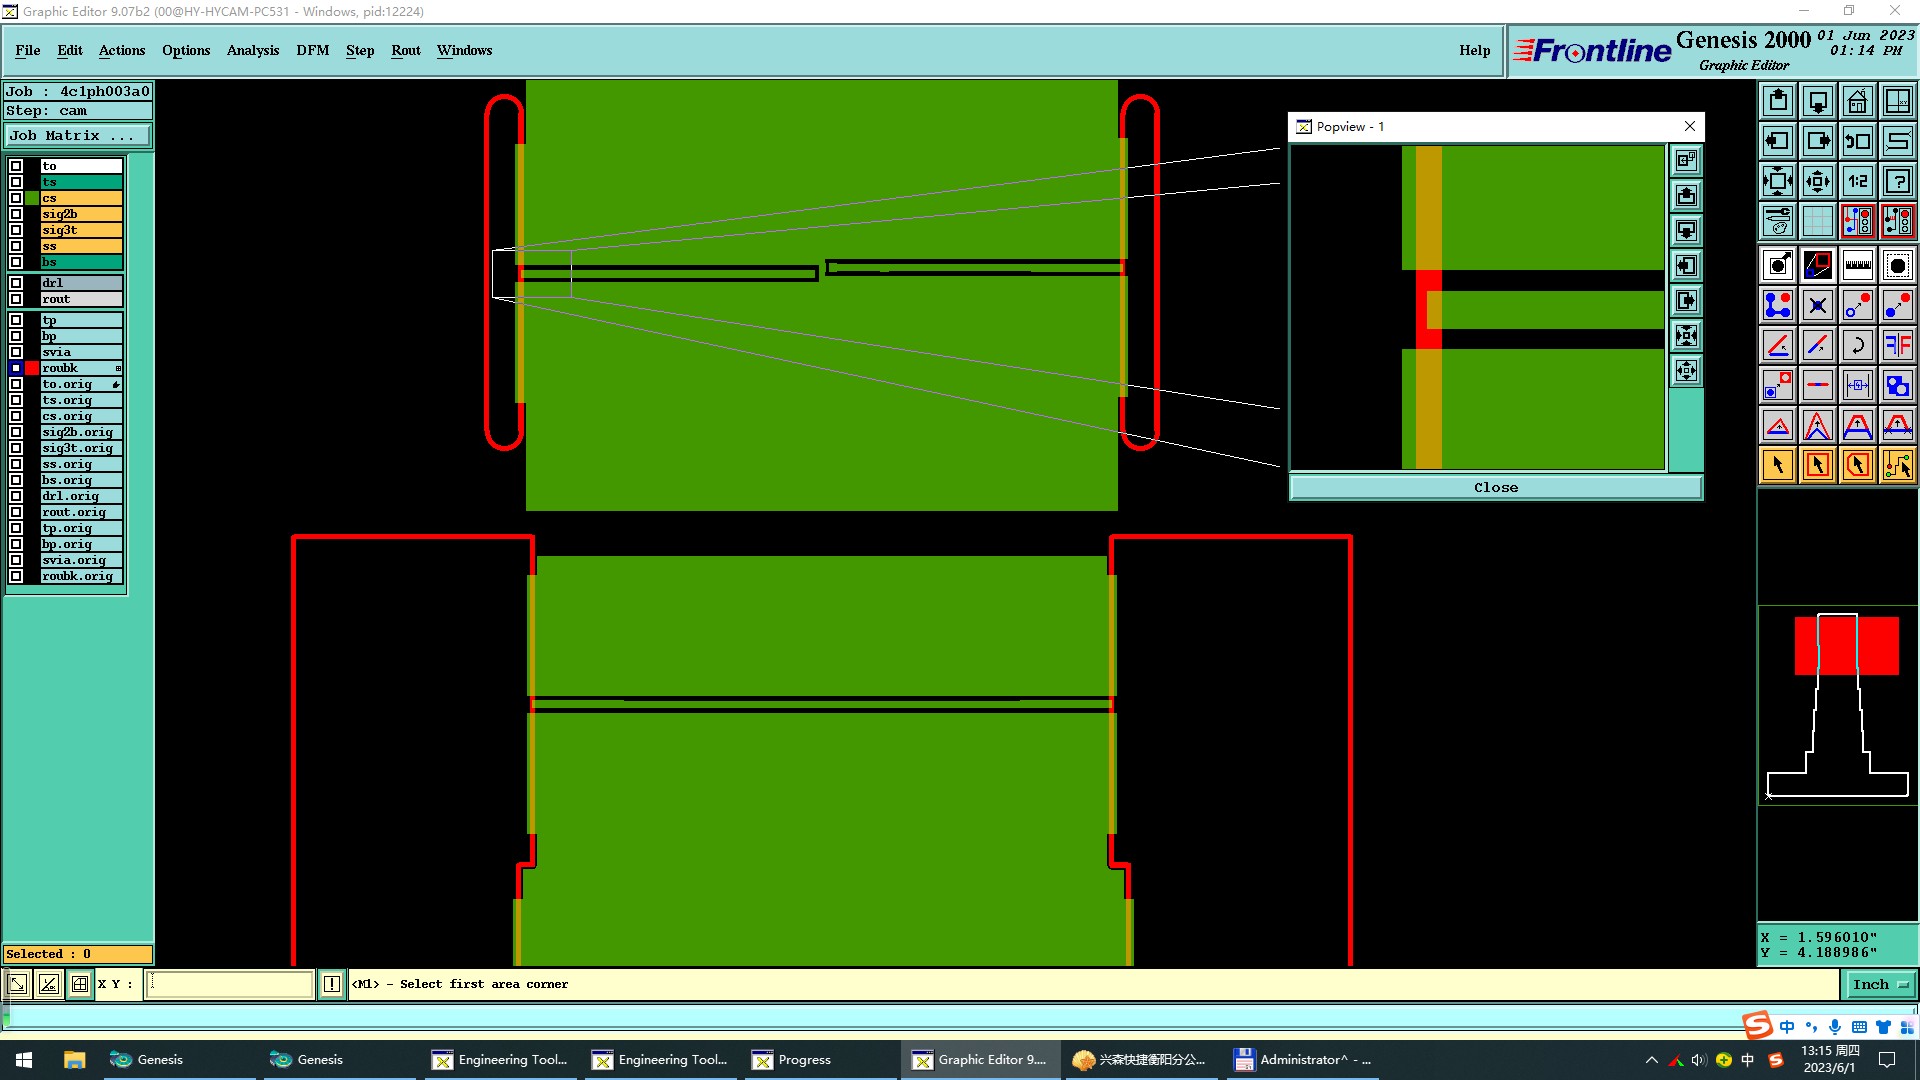
Task: Click the 1:2 zoom icon
Action: 1857,181
